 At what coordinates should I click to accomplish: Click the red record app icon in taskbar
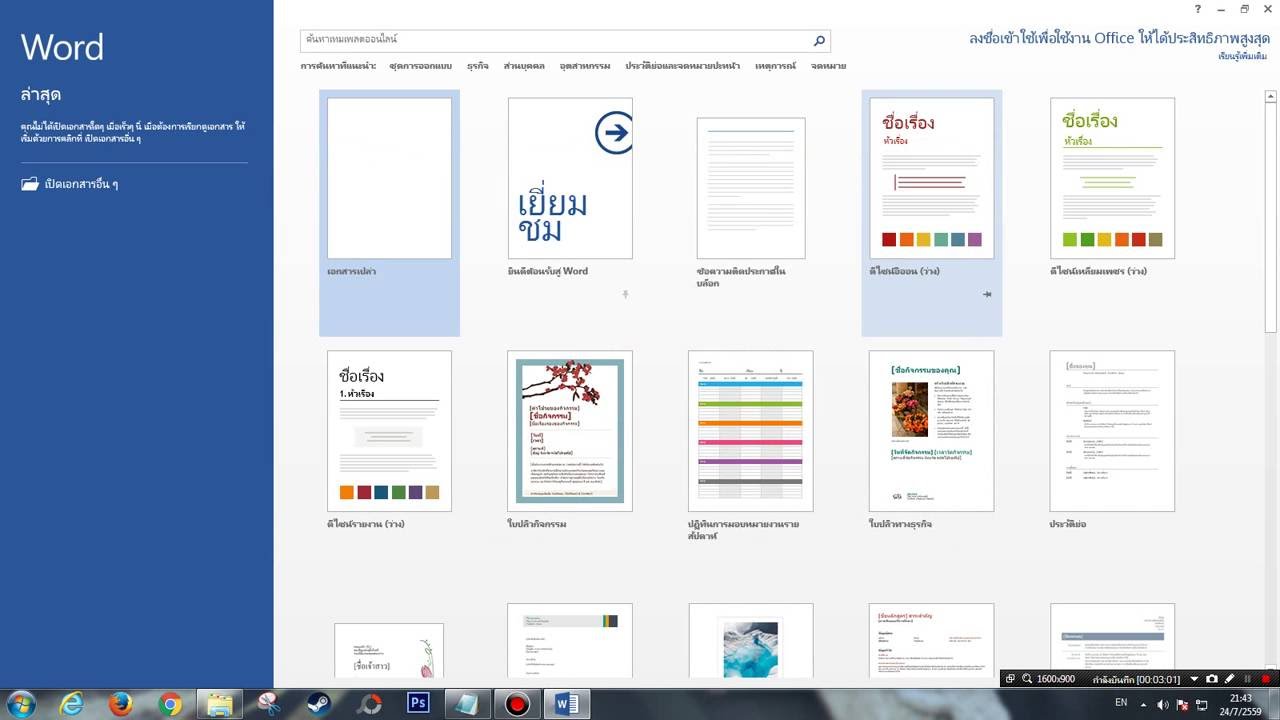click(x=518, y=704)
